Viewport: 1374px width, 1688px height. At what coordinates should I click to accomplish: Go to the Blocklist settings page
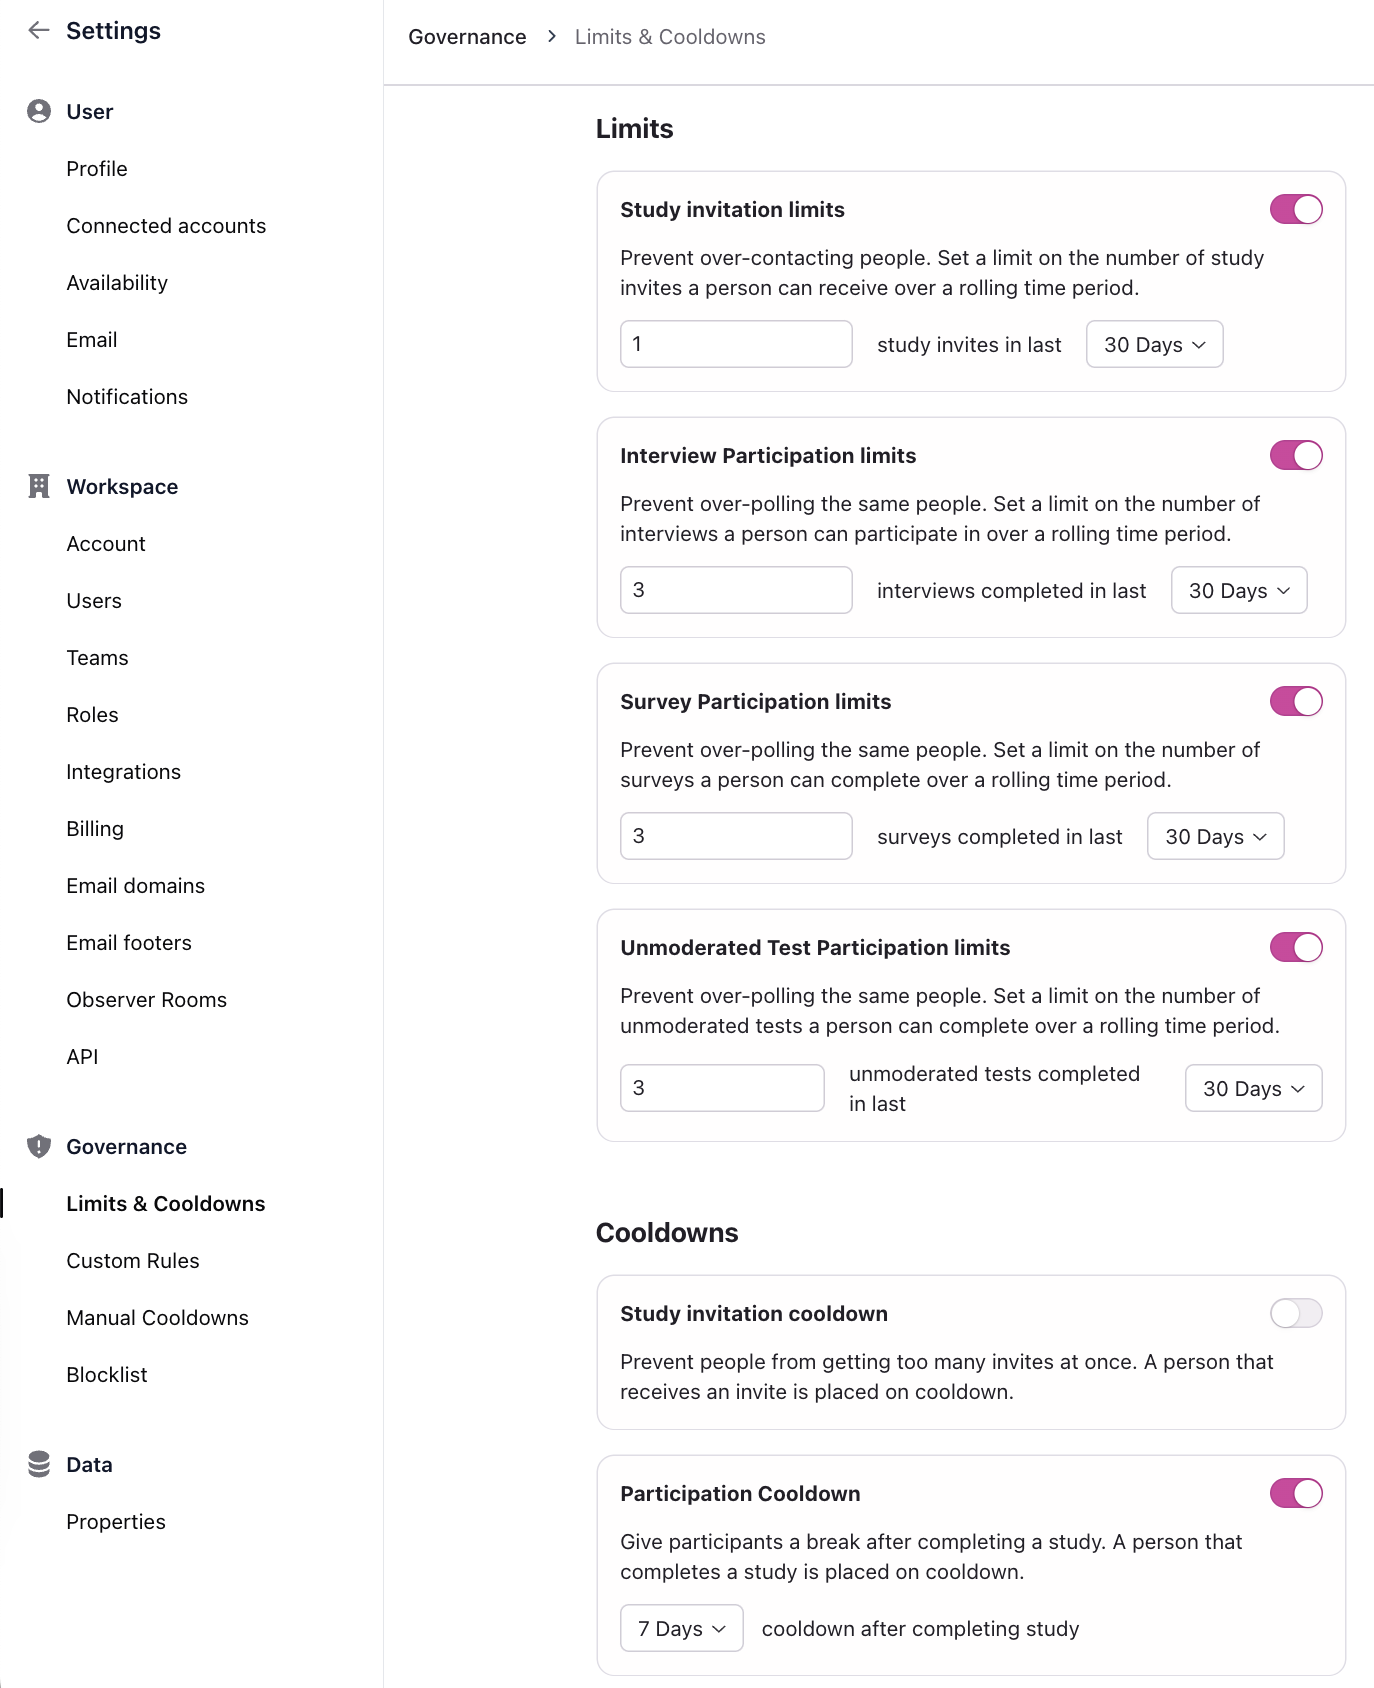click(x=107, y=1375)
